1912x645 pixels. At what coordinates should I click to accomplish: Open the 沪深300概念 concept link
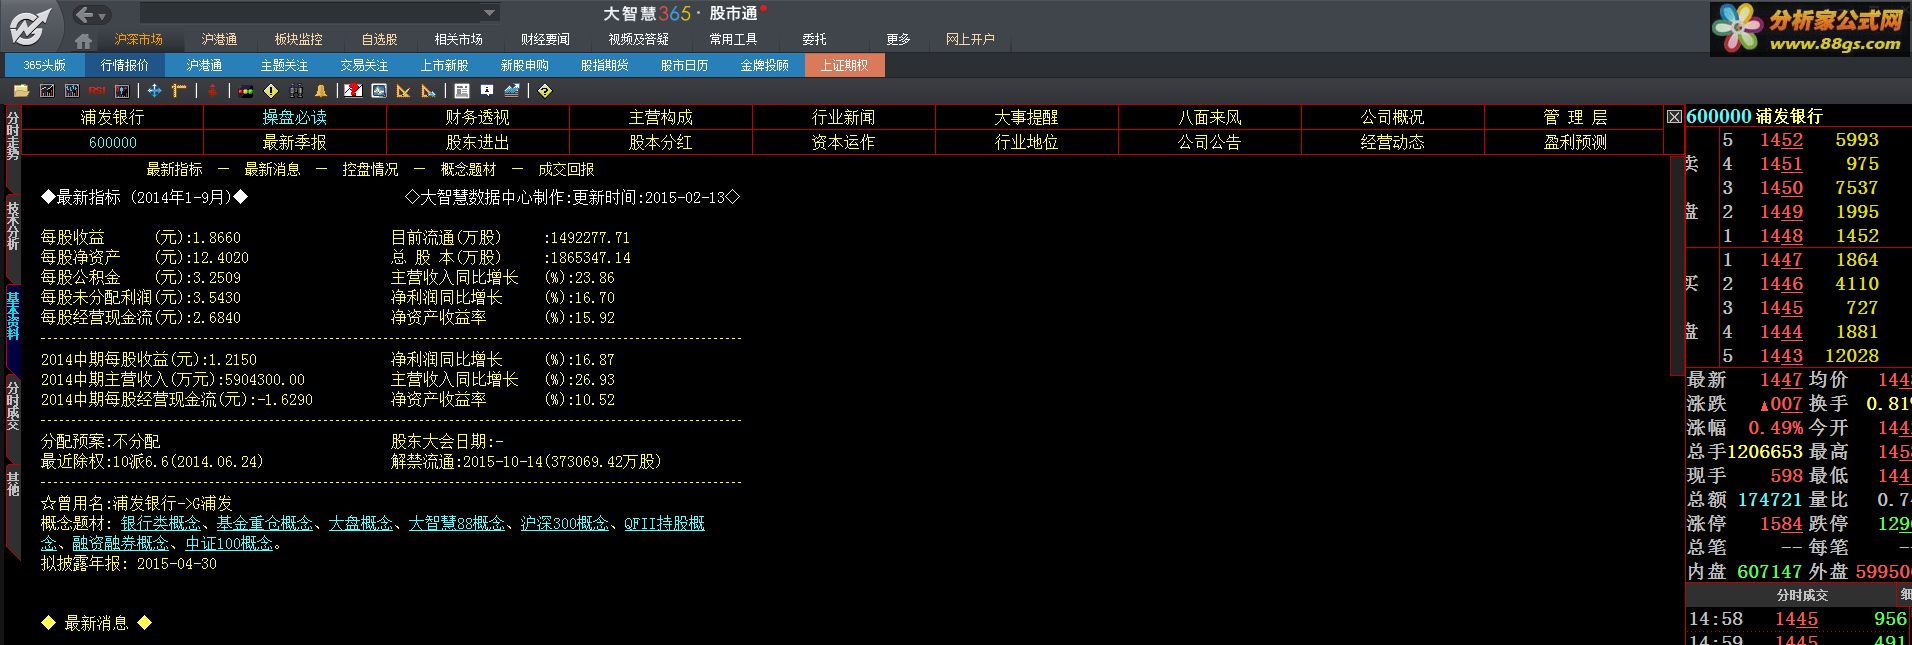tap(565, 524)
